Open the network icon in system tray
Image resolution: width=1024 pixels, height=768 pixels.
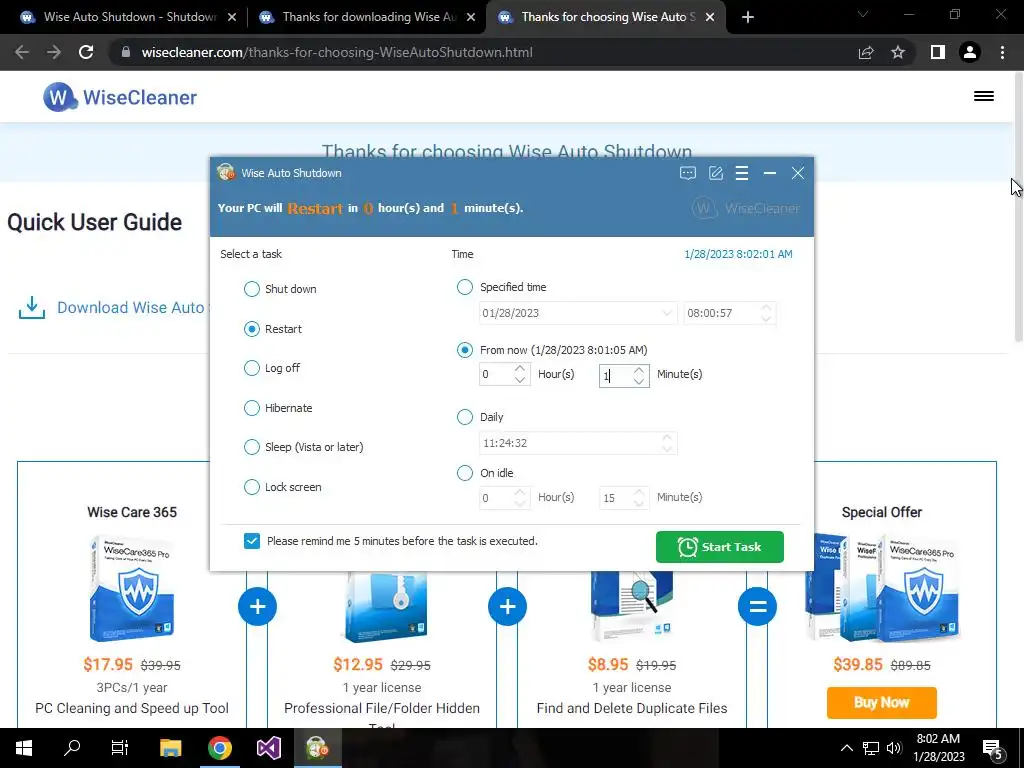(x=871, y=748)
